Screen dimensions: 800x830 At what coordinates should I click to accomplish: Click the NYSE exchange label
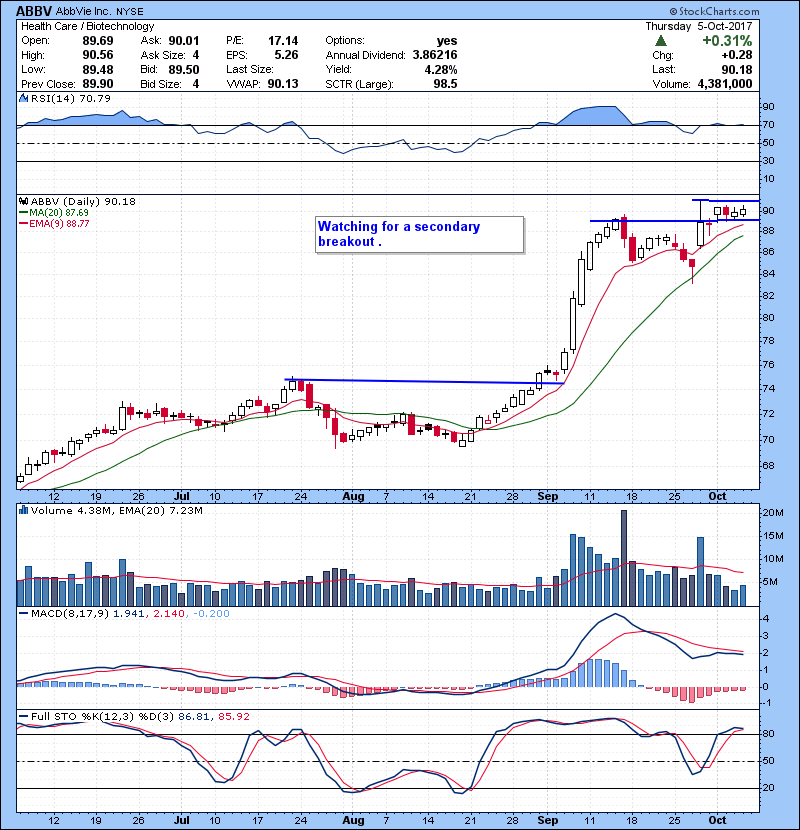tap(130, 11)
